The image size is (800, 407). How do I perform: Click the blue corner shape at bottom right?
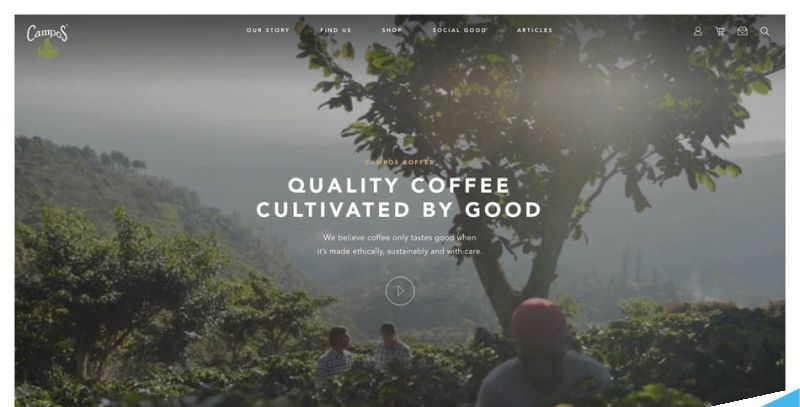tap(783, 399)
